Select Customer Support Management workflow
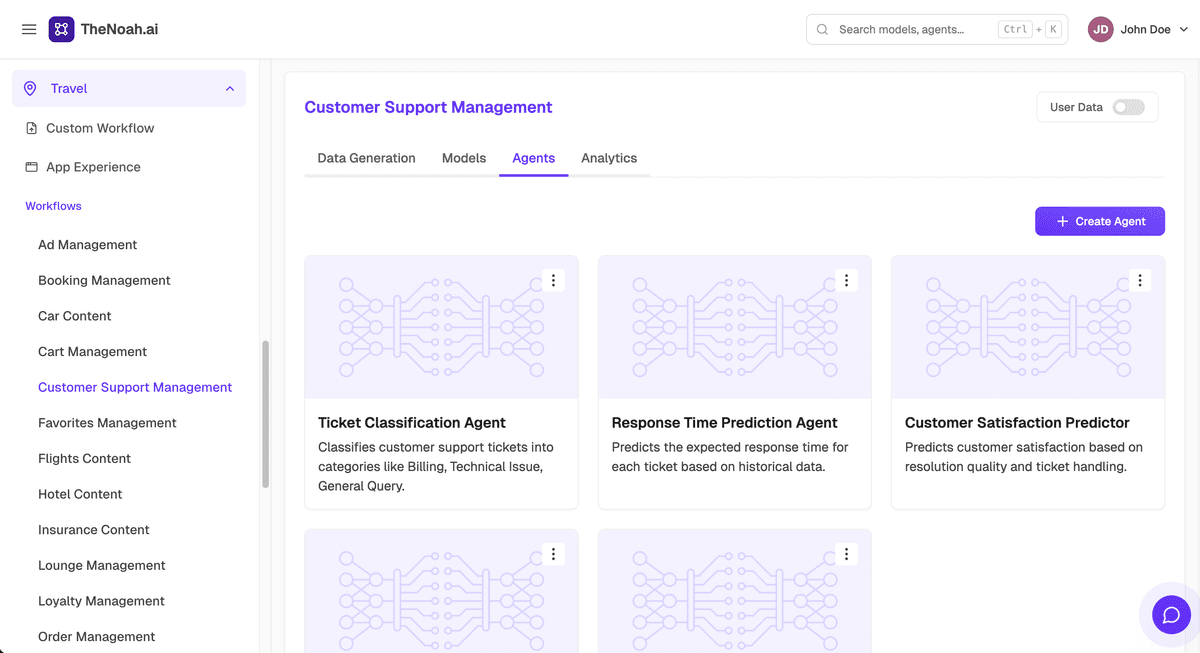Screen dimensions: 1200x653 tap(135, 387)
